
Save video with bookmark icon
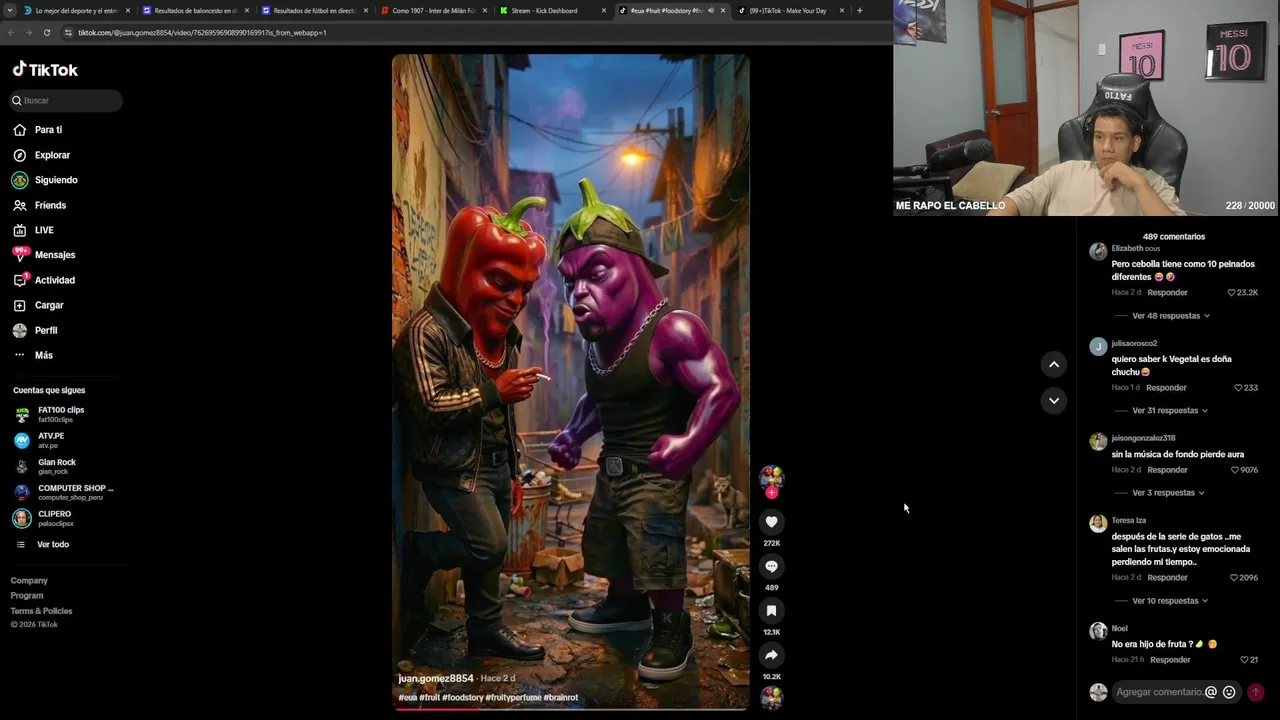[771, 610]
